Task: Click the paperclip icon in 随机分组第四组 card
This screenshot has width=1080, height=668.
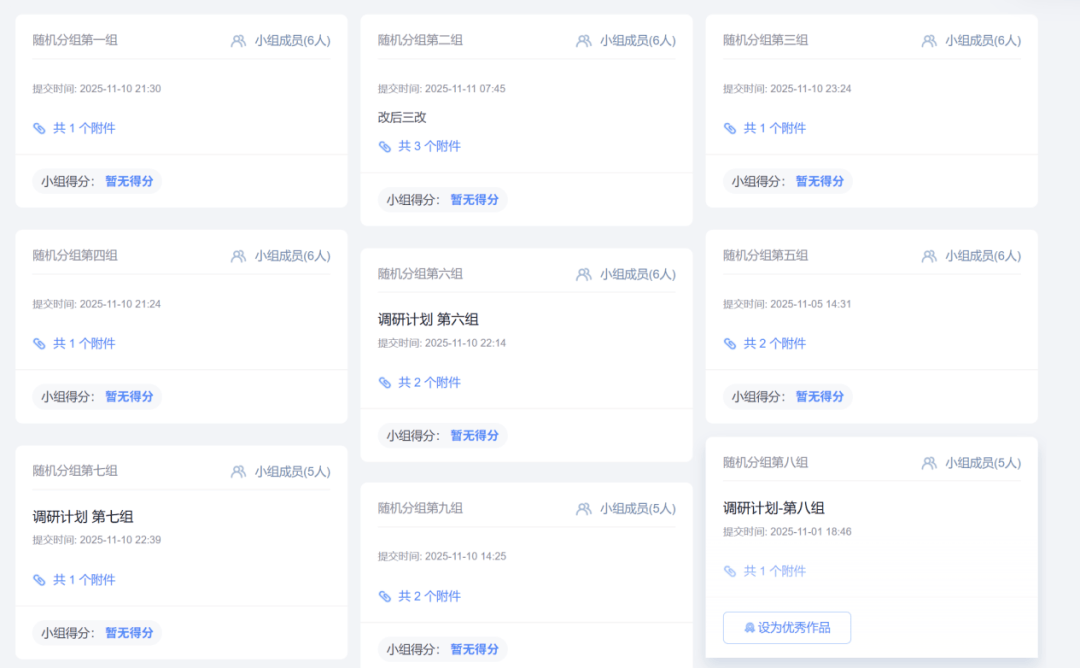Action: [40, 343]
